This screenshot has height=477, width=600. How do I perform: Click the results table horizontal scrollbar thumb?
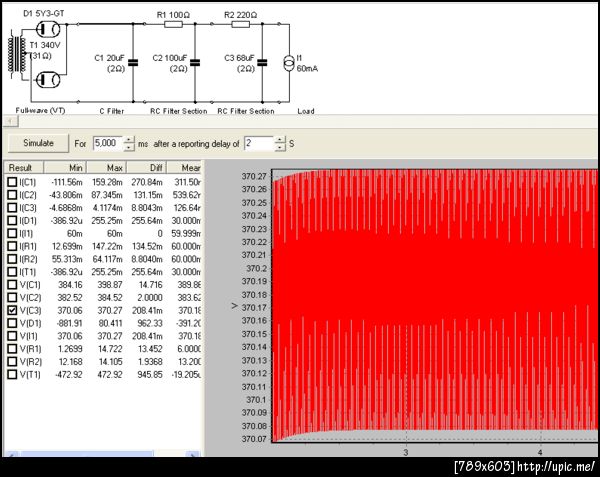(x=87, y=454)
